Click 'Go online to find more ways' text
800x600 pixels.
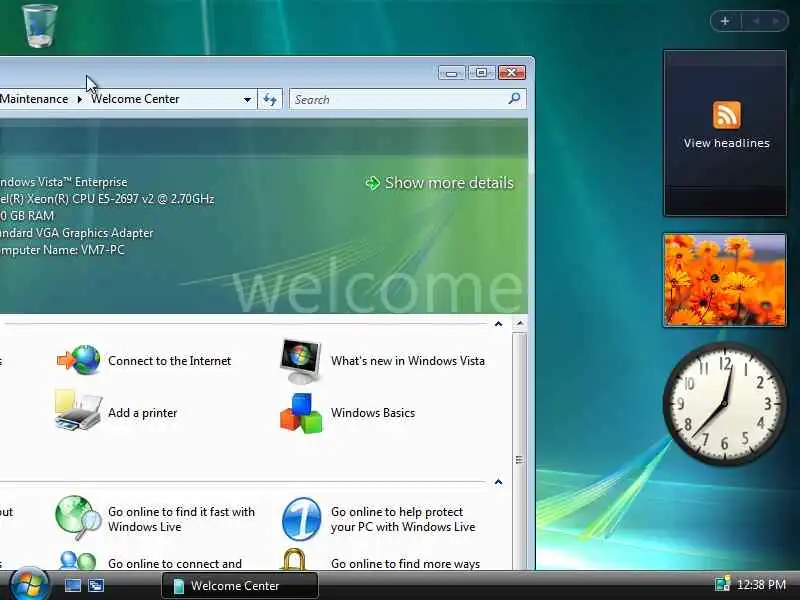[x=405, y=564]
